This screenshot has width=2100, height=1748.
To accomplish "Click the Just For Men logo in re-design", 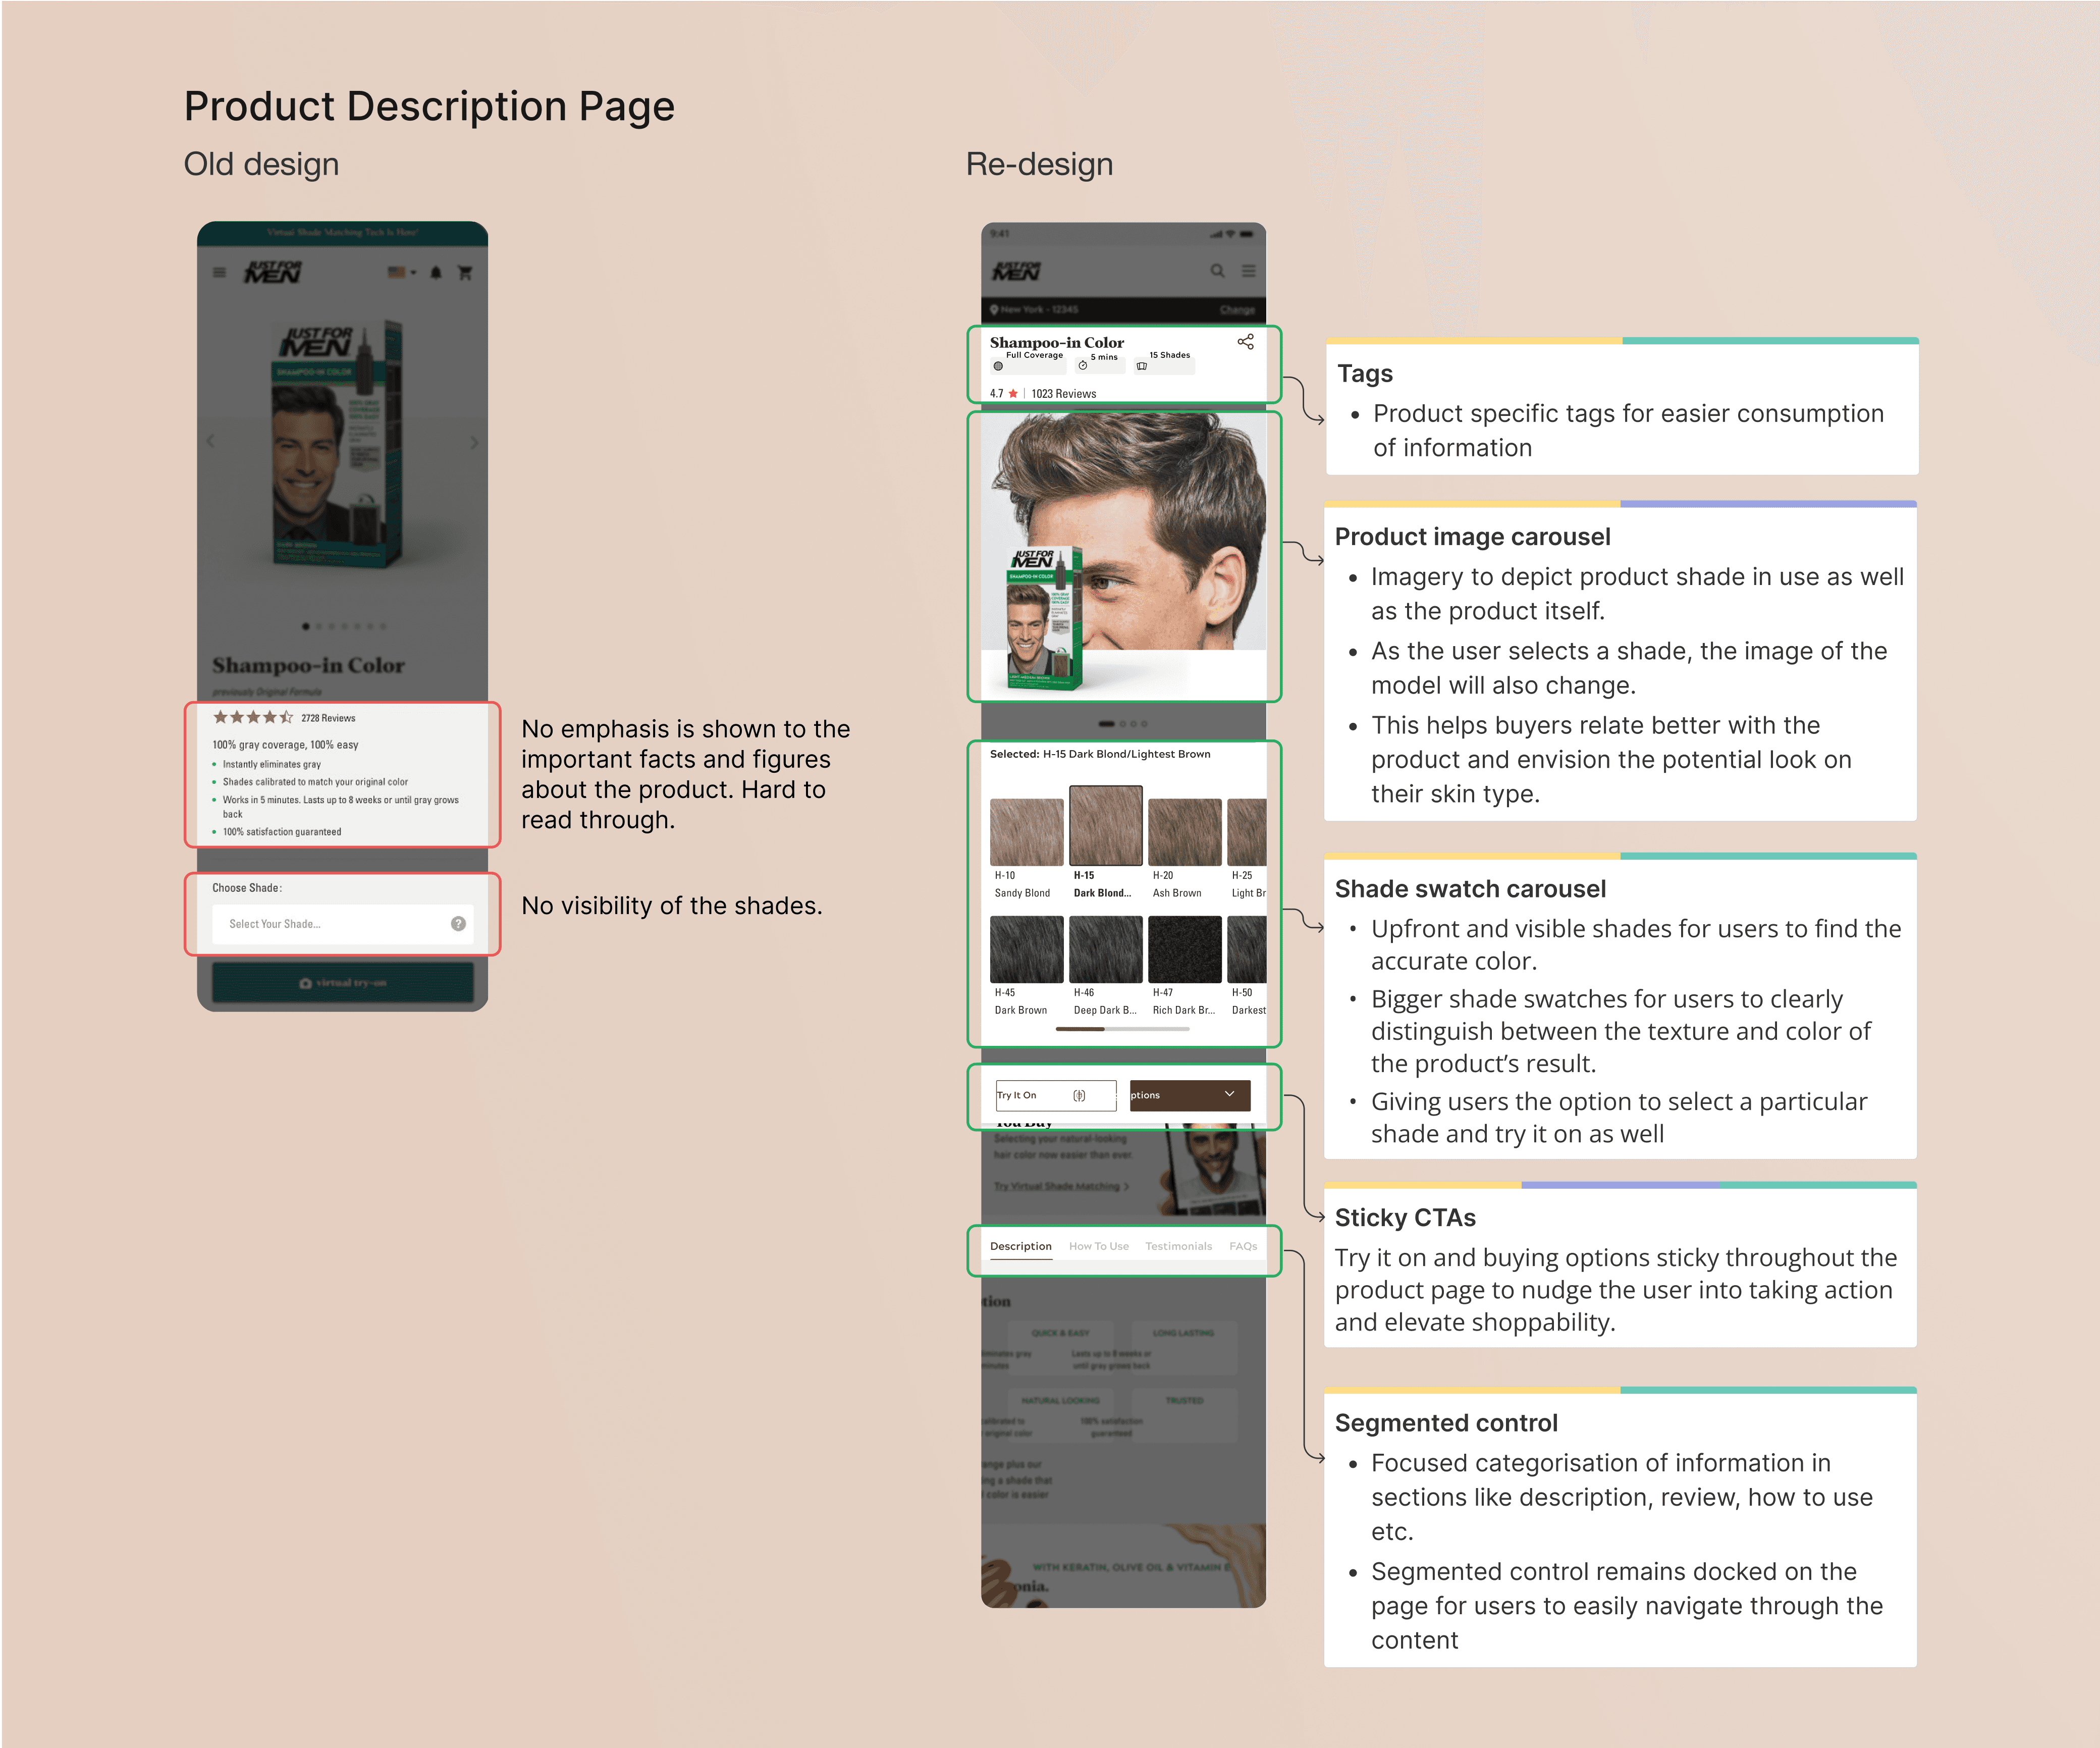I will 1016,271.
